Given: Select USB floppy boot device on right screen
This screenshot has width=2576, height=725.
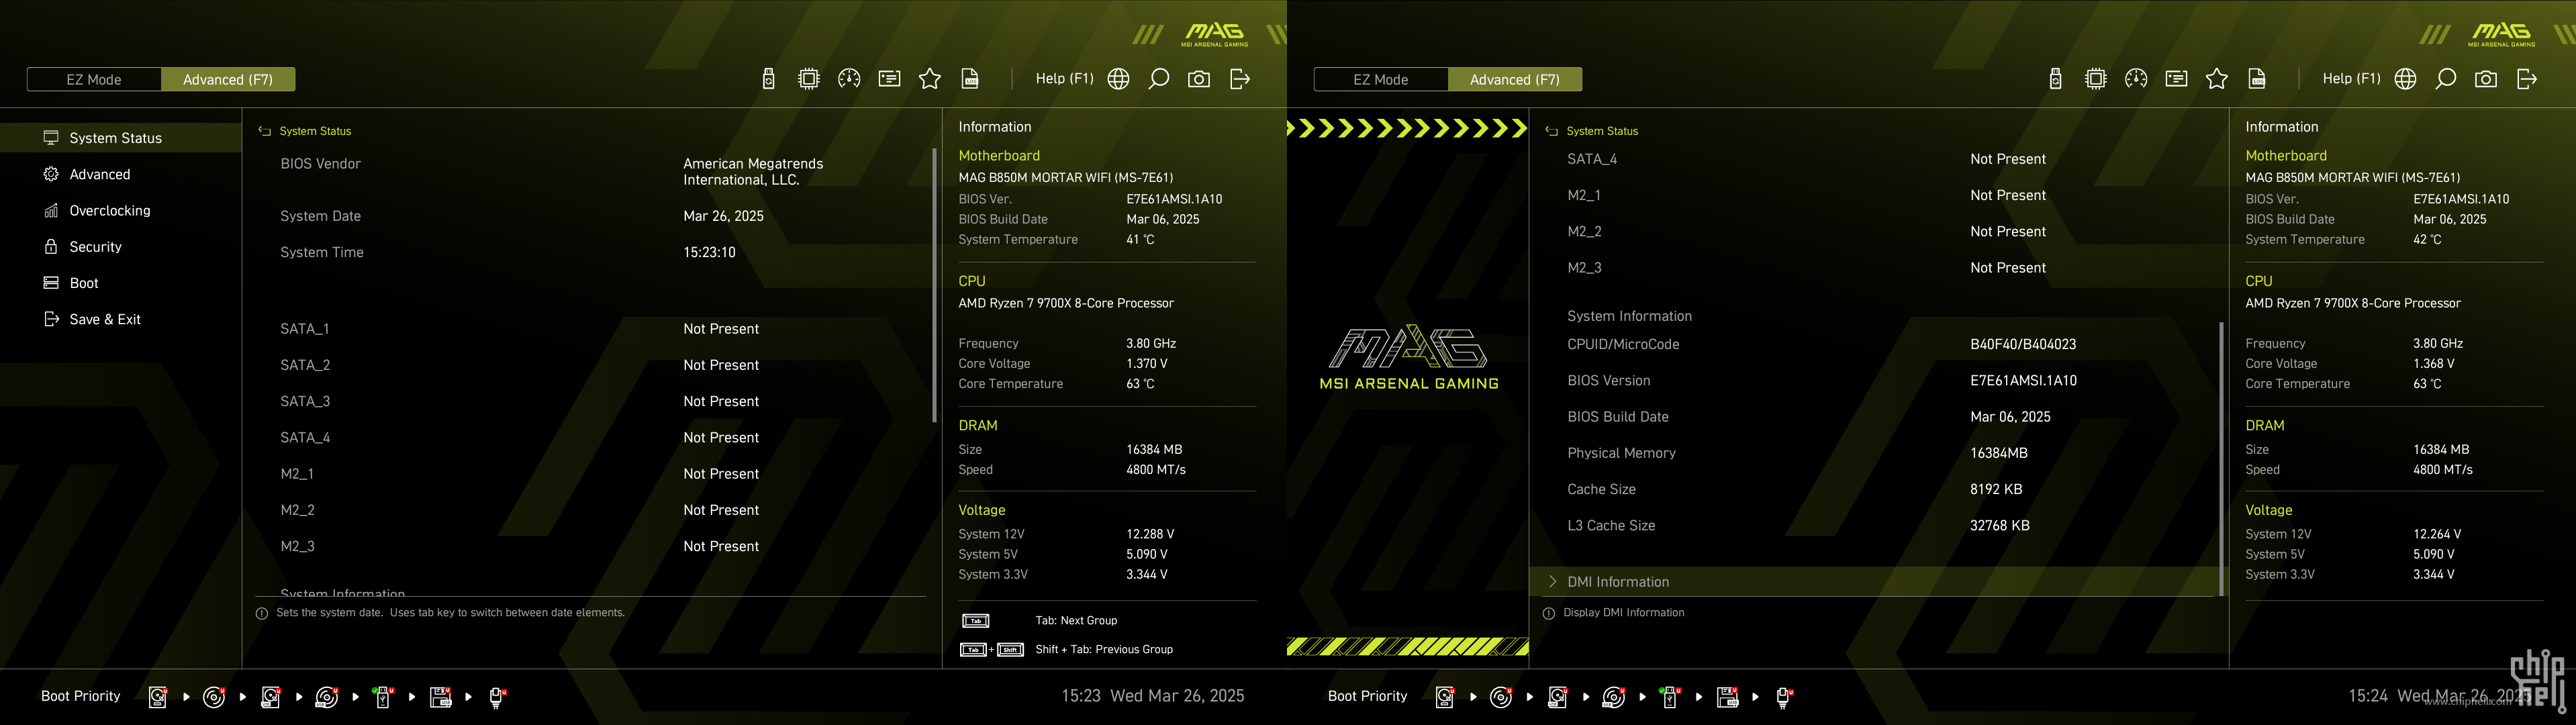Looking at the screenshot, I should [1727, 697].
